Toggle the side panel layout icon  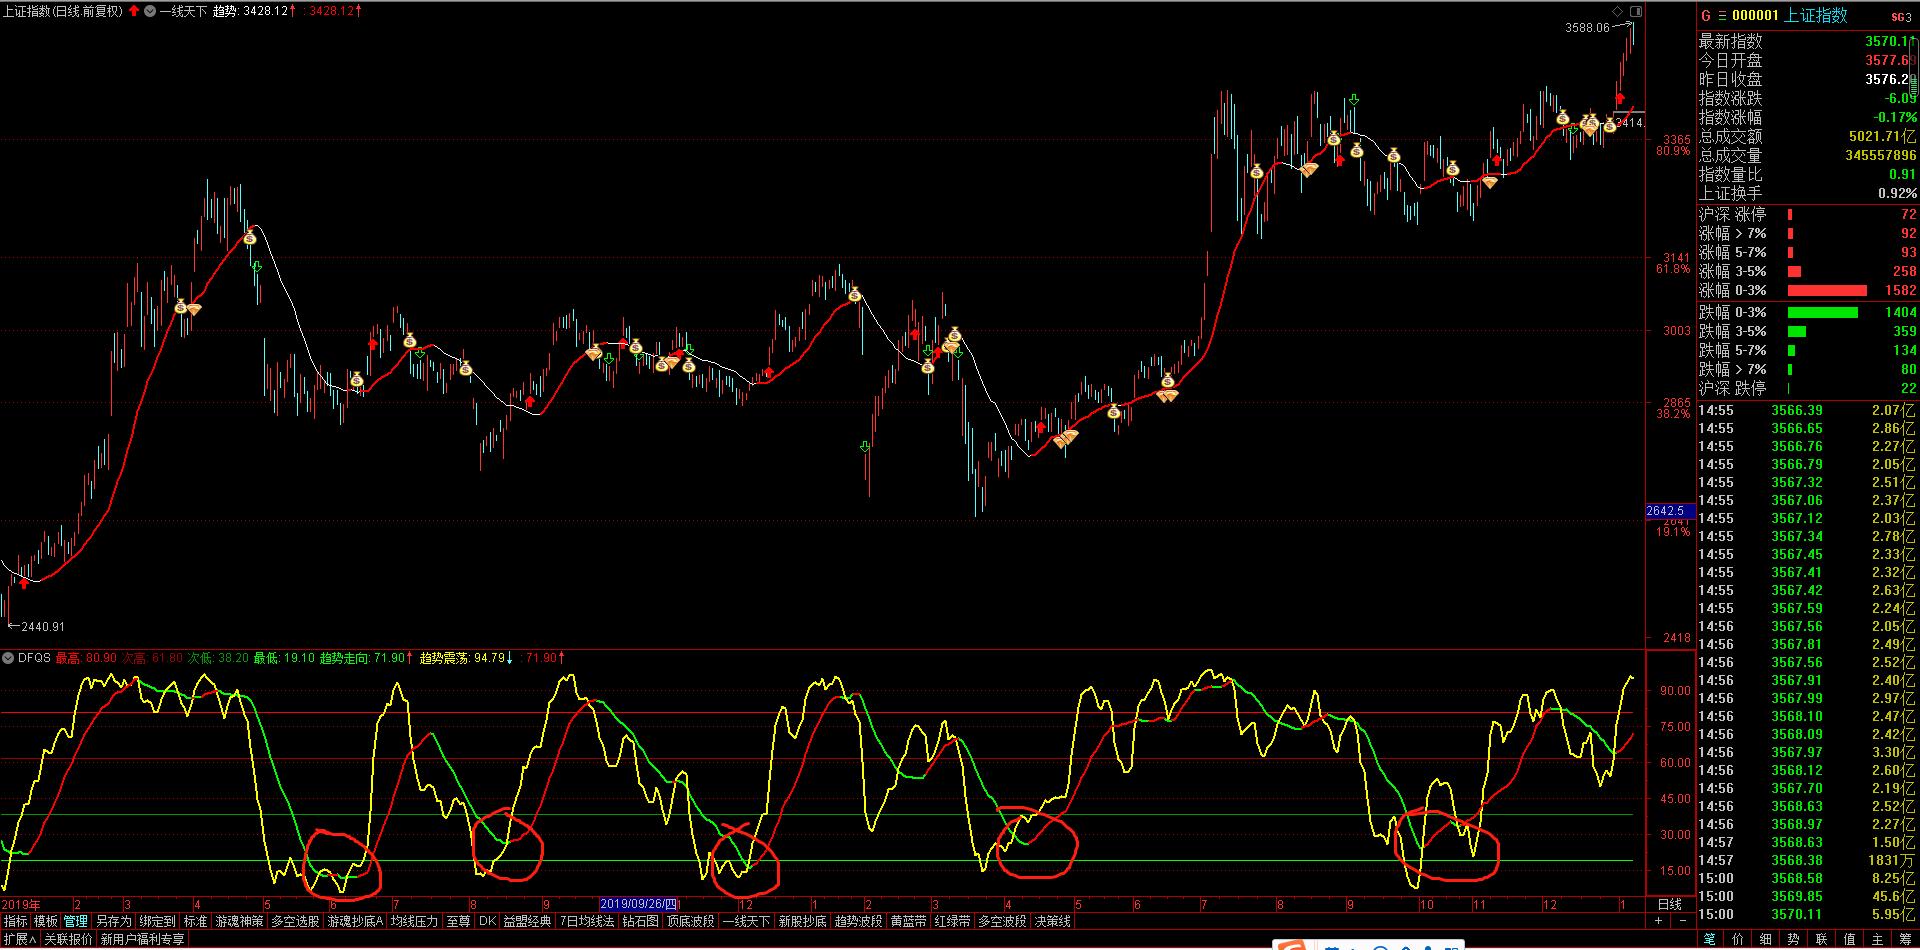click(x=1636, y=11)
